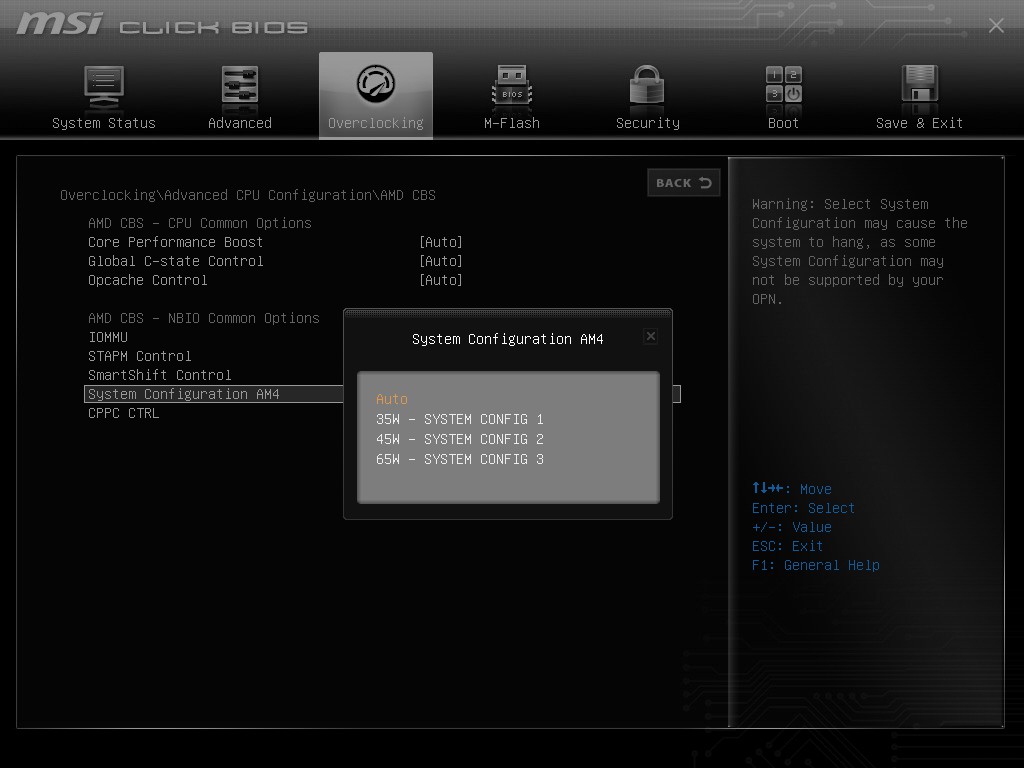Click the AMD CBS - CPU Common Options heading
Screen dimensions: 1024x768
[200, 223]
